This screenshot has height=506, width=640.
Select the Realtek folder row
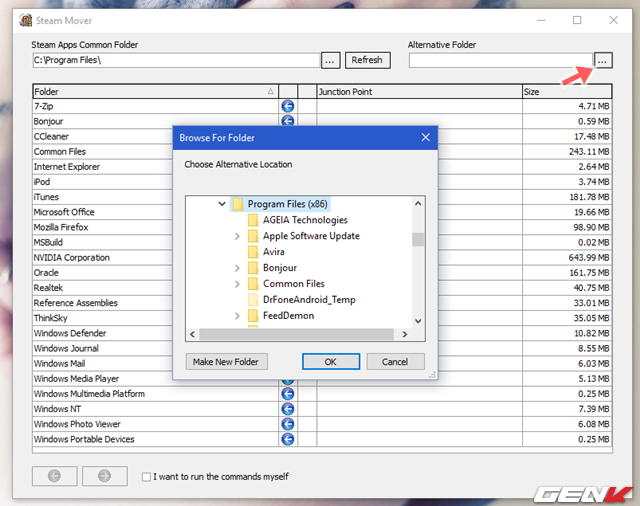102,288
